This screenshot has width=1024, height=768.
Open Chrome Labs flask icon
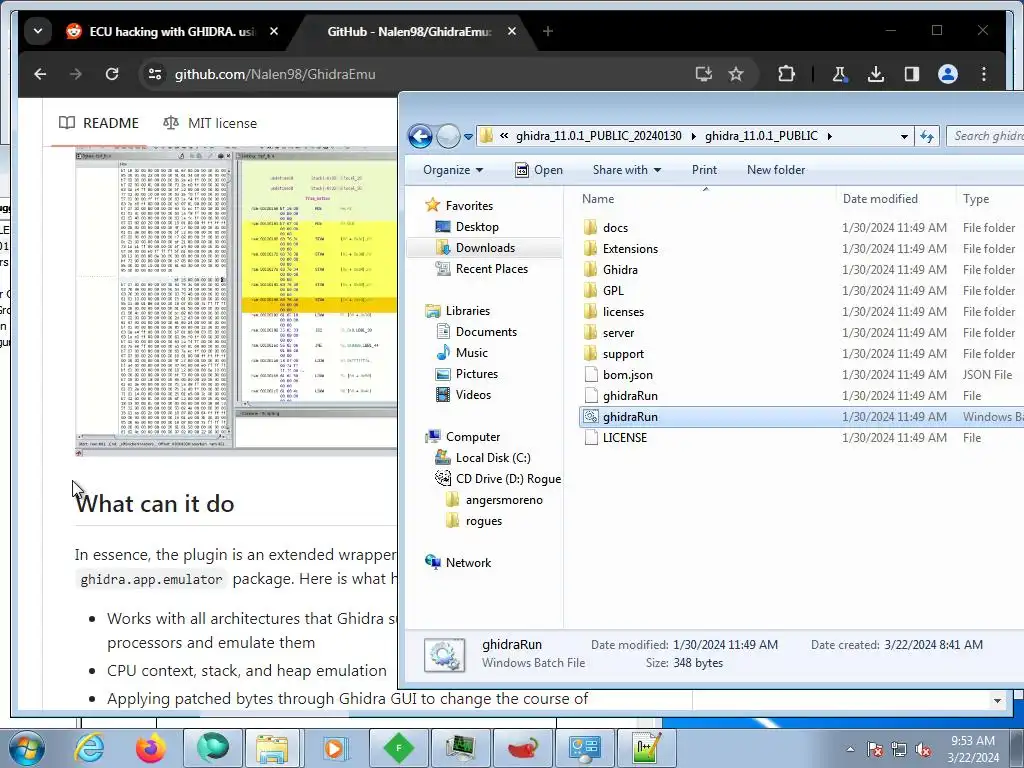(839, 74)
